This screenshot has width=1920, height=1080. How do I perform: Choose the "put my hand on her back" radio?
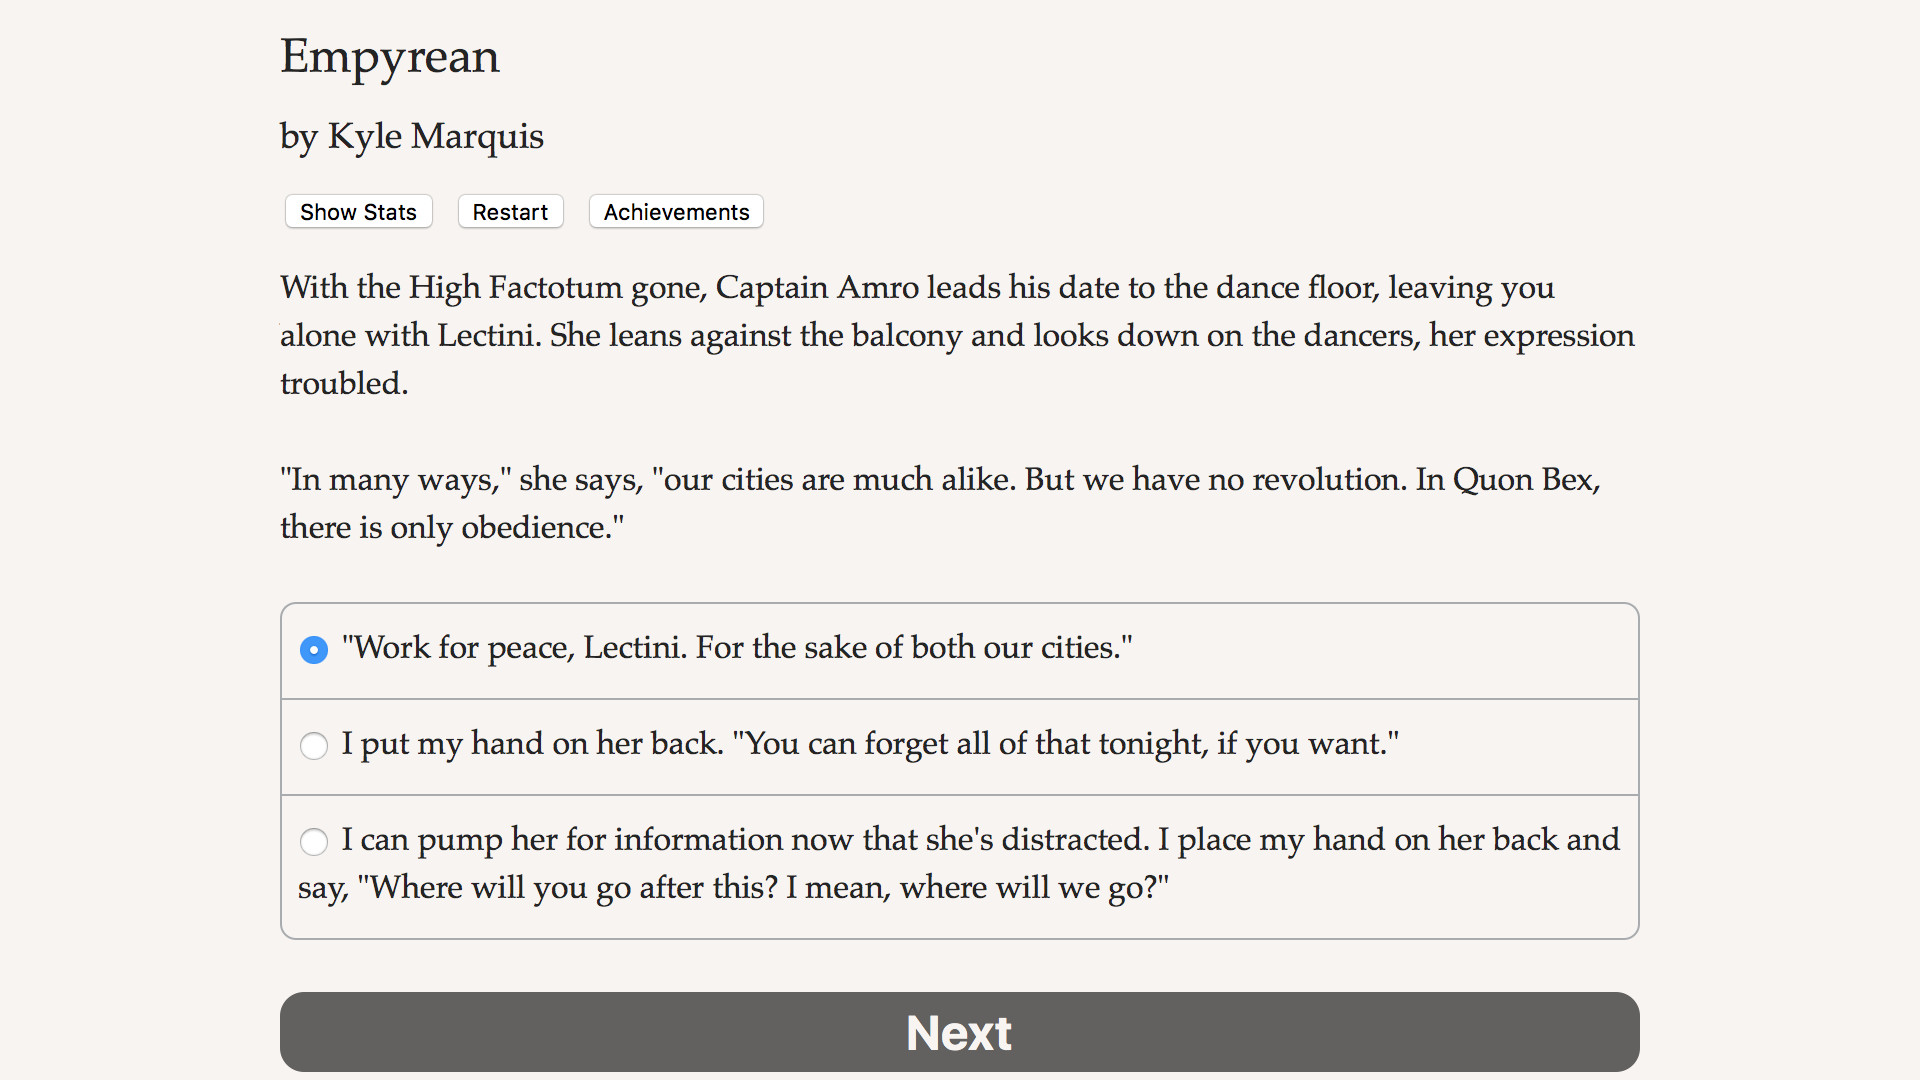[x=314, y=746]
